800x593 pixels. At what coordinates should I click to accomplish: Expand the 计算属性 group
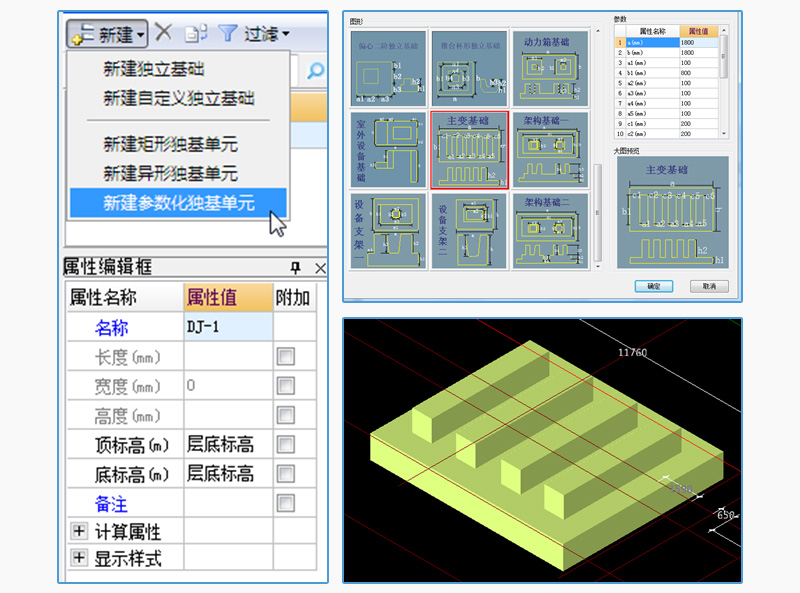79,531
